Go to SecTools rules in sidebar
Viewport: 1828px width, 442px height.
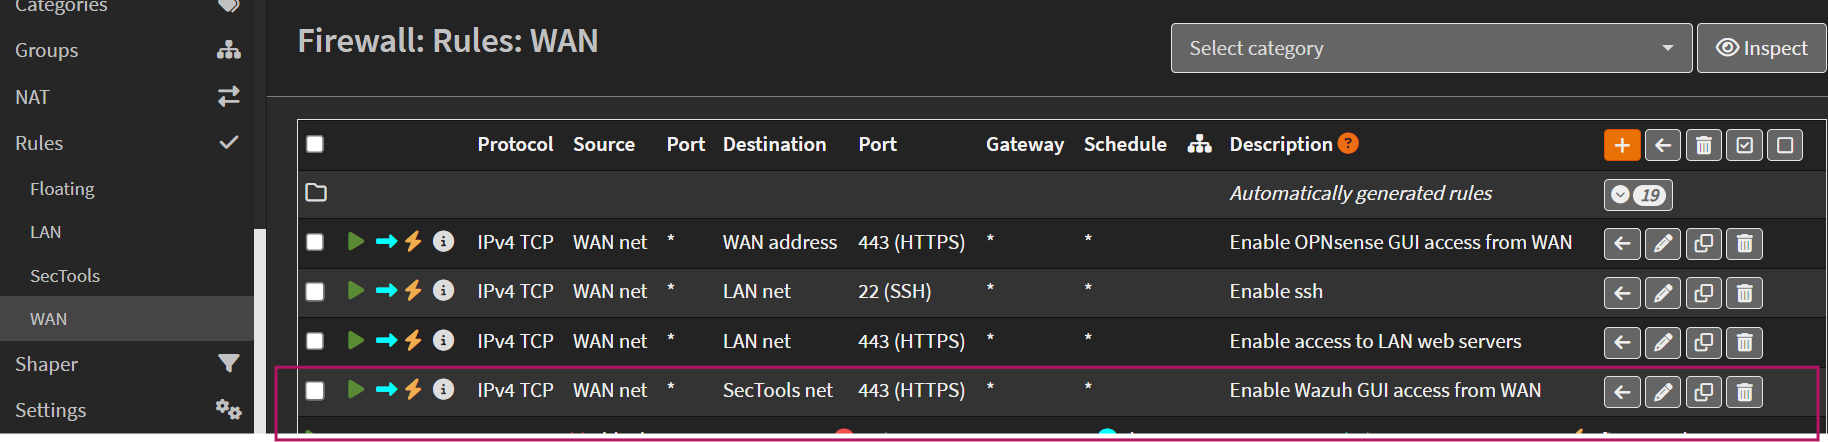(65, 276)
